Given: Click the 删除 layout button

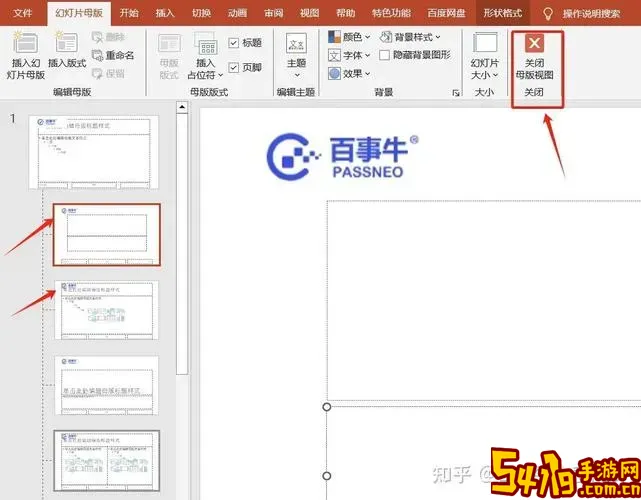Looking at the screenshot, I should tap(109, 37).
